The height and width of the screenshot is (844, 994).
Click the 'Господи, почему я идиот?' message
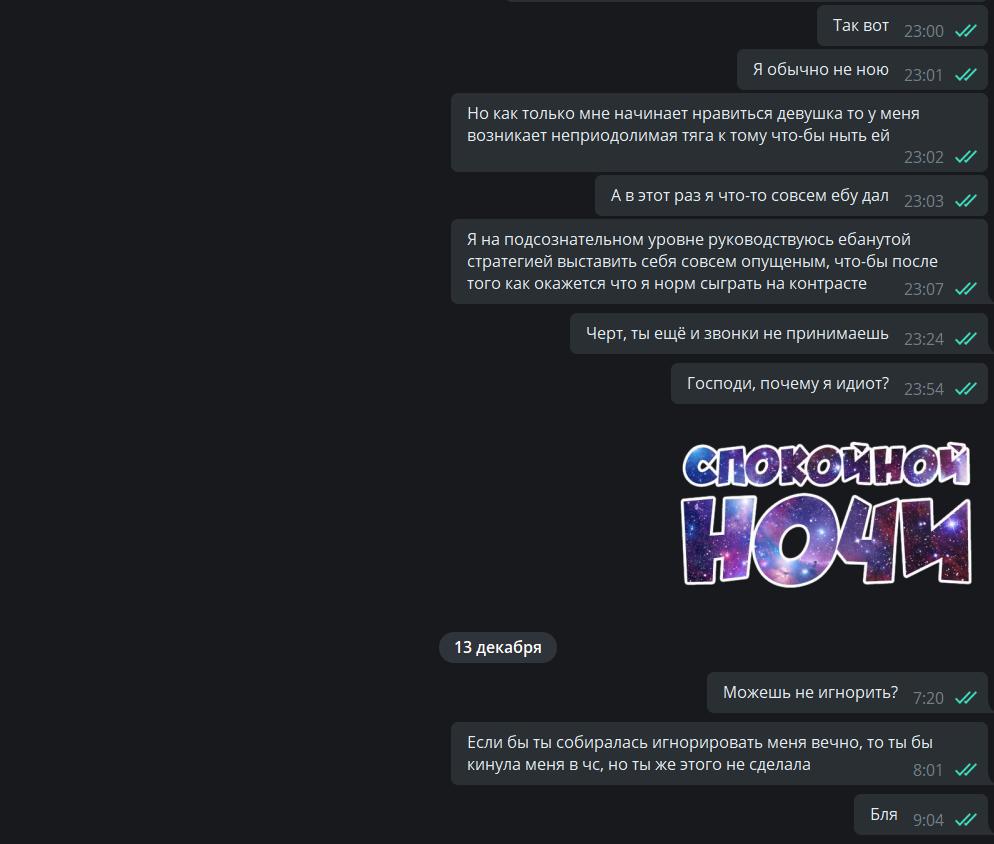coord(829,384)
